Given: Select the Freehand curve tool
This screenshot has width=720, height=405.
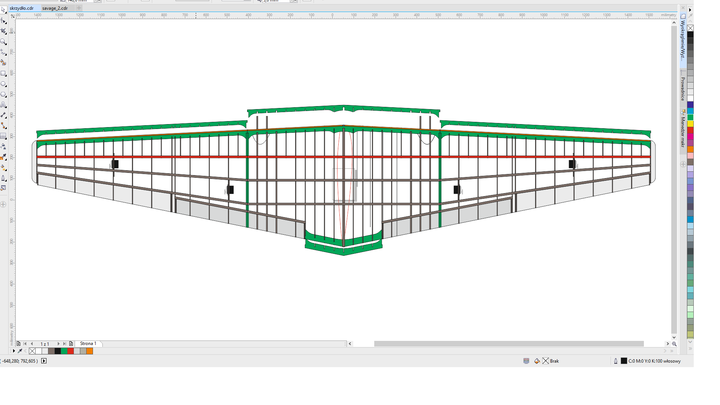Looking at the screenshot, I should (x=4, y=52).
